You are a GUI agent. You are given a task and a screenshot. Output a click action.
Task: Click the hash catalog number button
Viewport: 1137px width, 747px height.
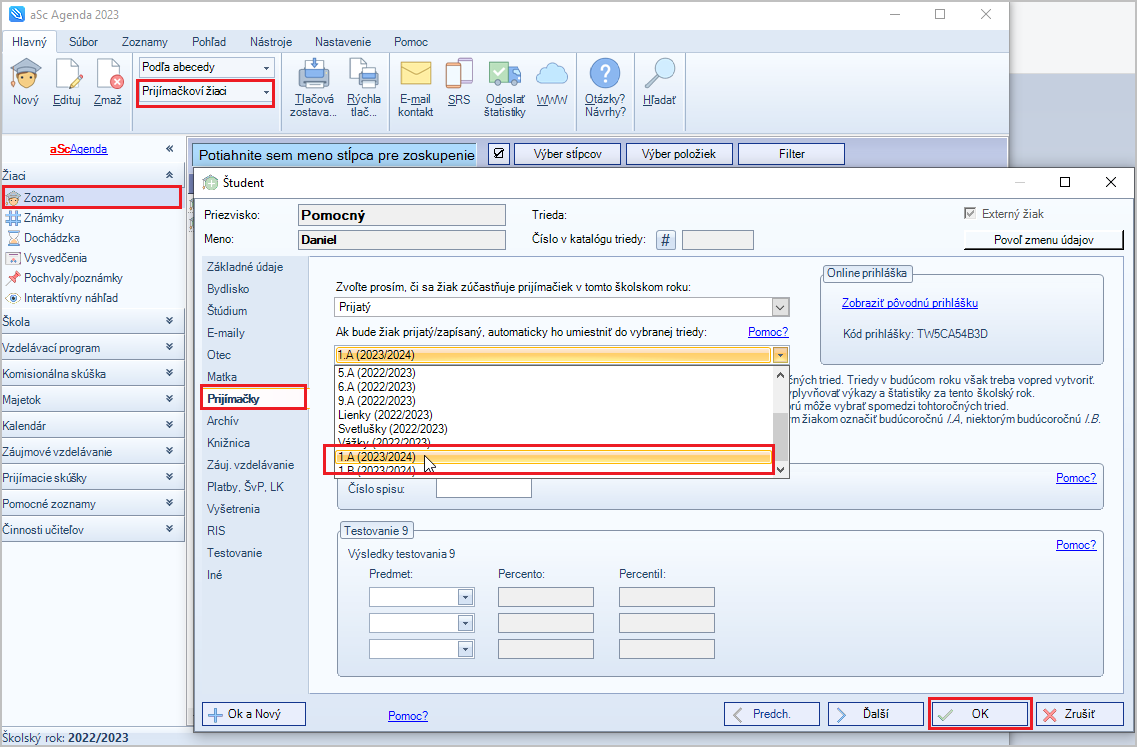coord(666,240)
